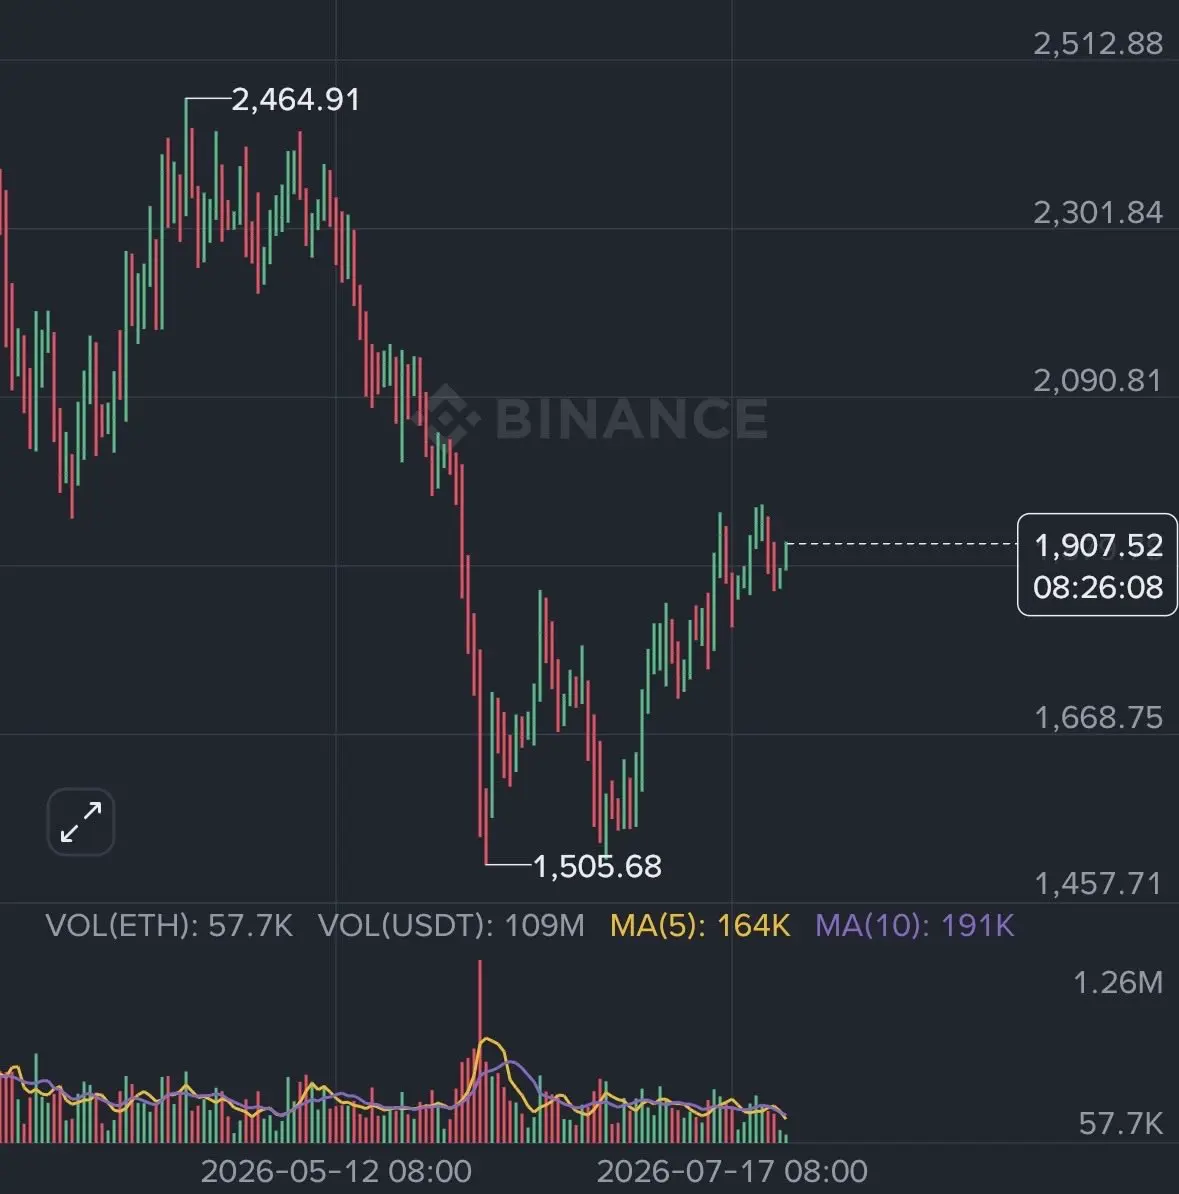Select the 2,464.91 high price marker
Viewport: 1179px width, 1194px height.
coord(296,100)
